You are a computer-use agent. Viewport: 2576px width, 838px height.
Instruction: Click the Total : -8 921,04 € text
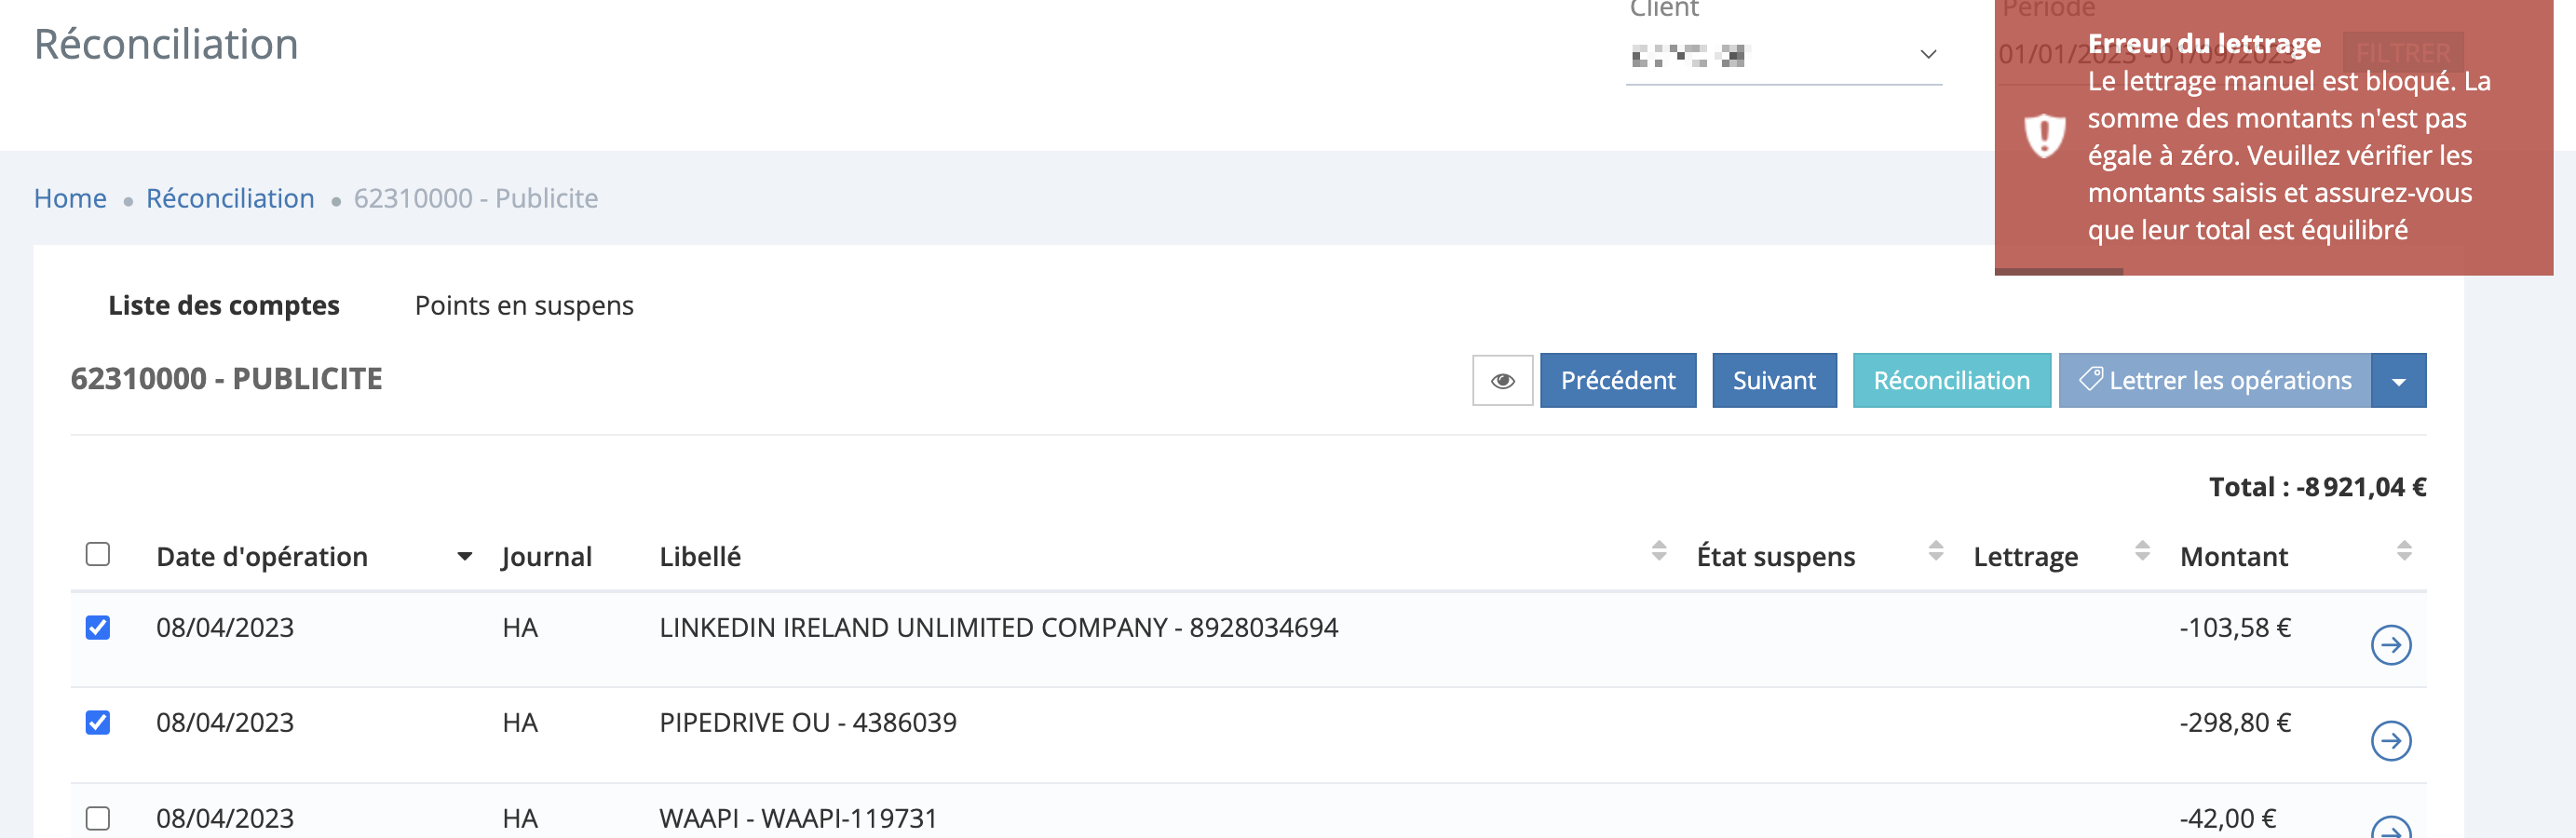click(x=2317, y=487)
